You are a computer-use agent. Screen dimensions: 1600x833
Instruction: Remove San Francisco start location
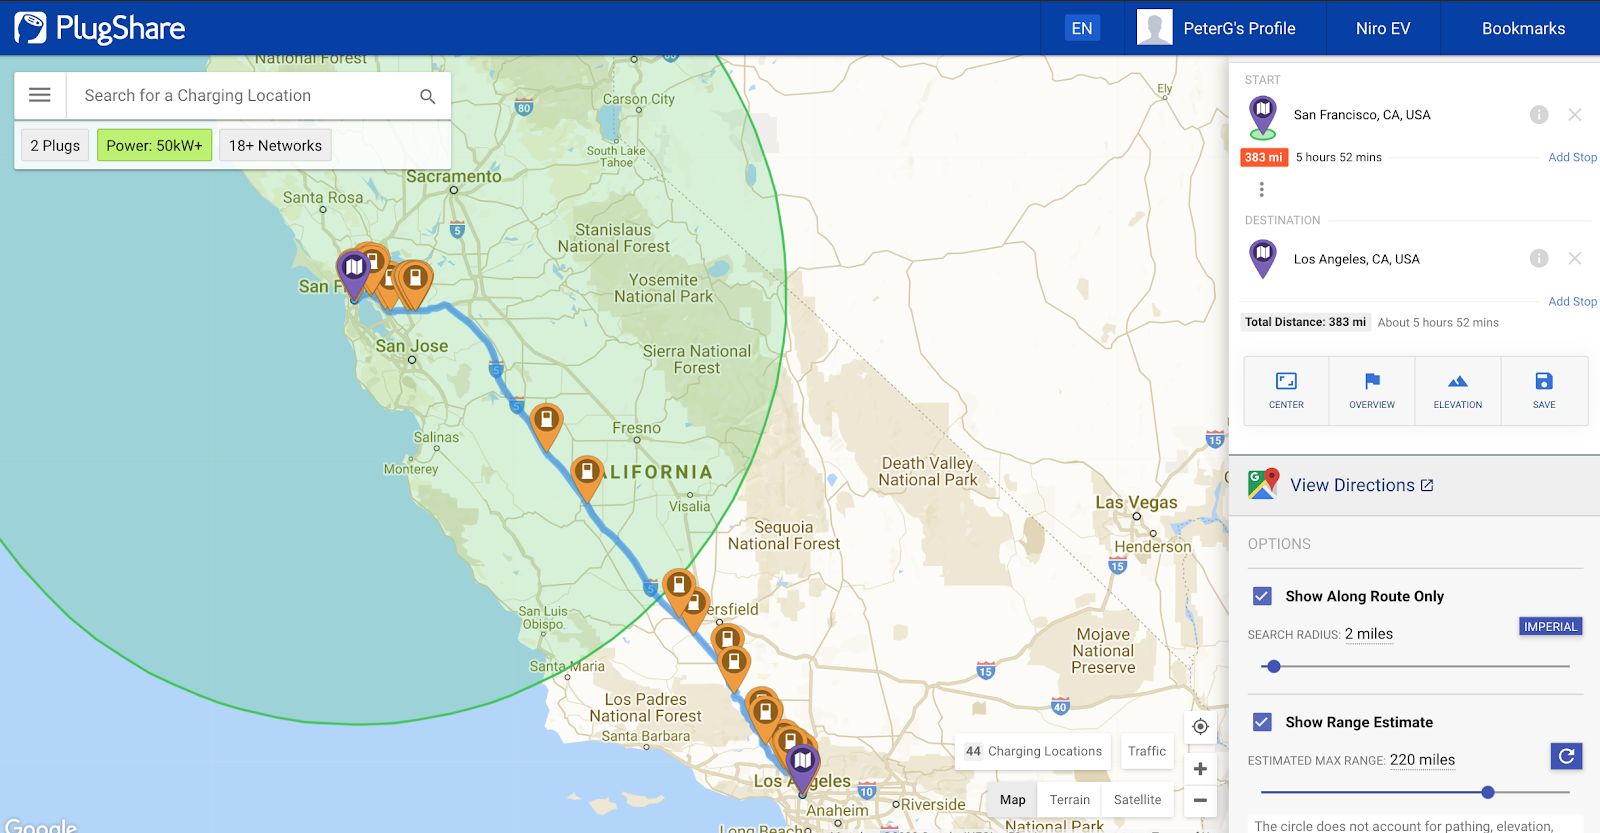click(x=1575, y=115)
